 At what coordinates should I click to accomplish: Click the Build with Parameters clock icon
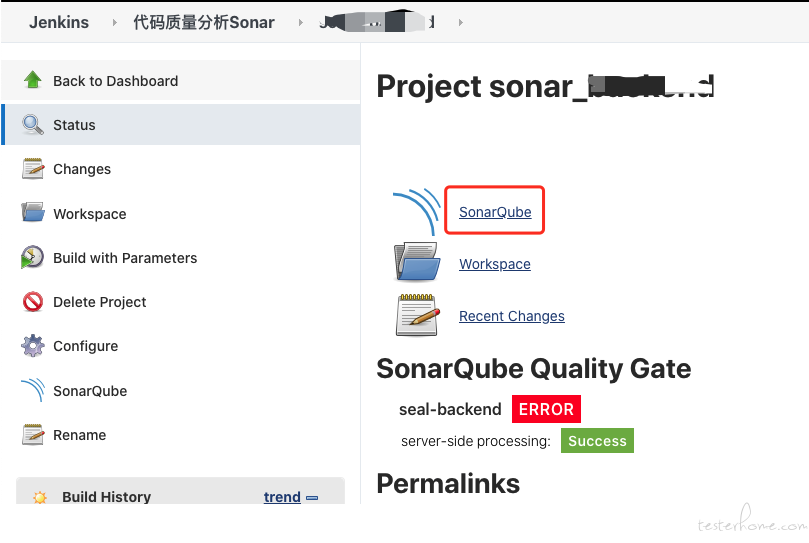click(x=32, y=257)
